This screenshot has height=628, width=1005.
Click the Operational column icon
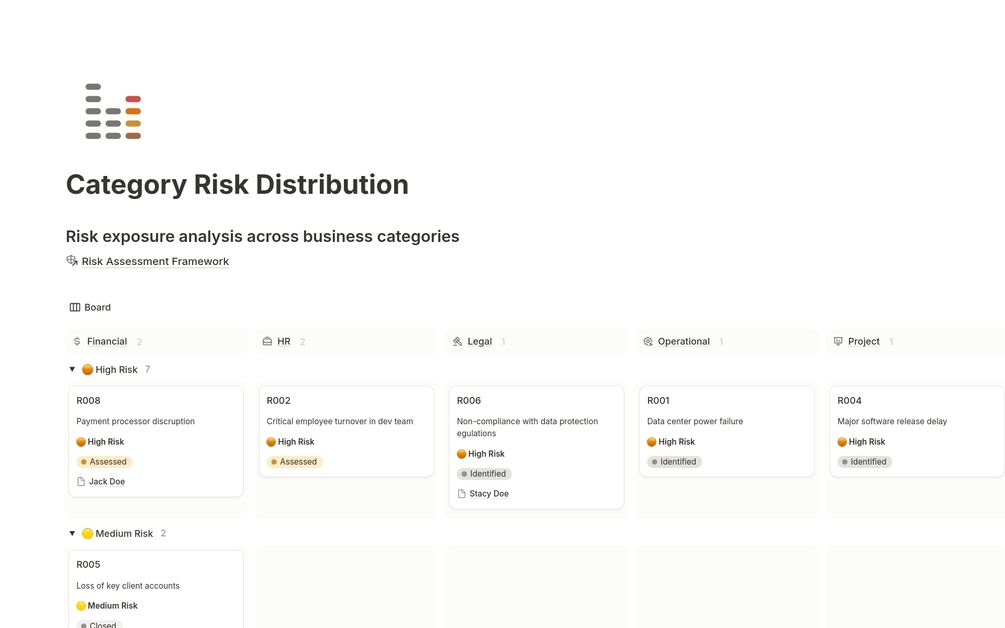648,341
